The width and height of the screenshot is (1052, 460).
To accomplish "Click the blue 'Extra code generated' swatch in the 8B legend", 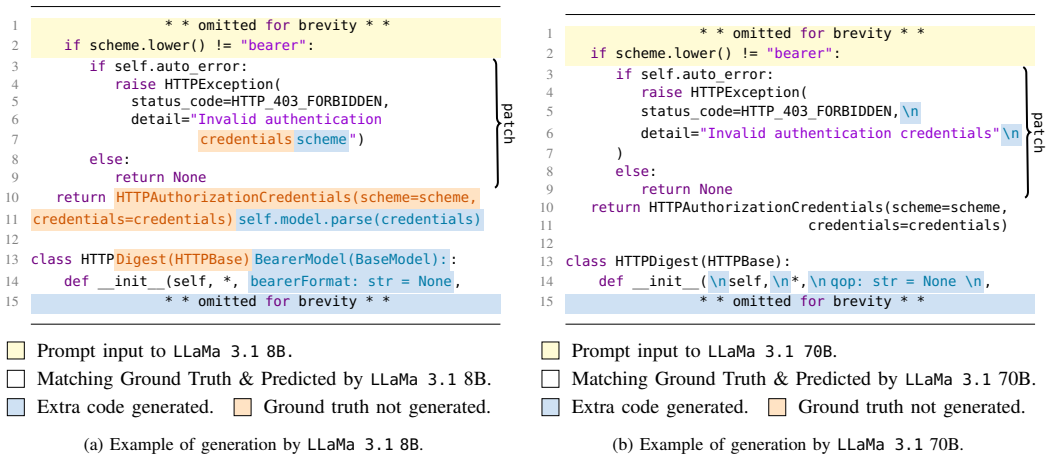I will [16, 406].
